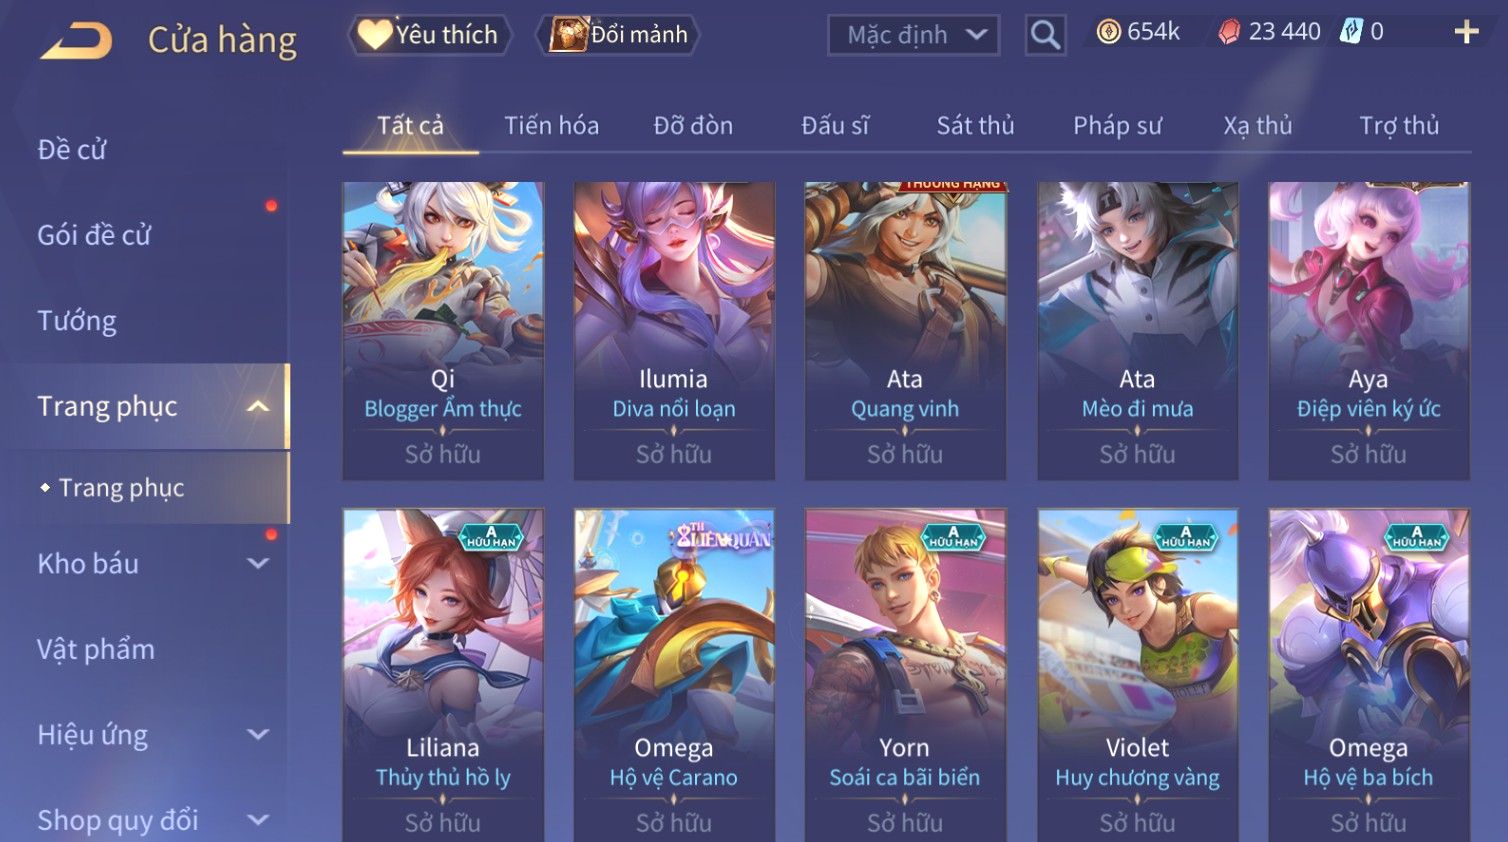Open the search magnifier icon
Image resolution: width=1508 pixels, height=842 pixels.
click(x=1045, y=35)
